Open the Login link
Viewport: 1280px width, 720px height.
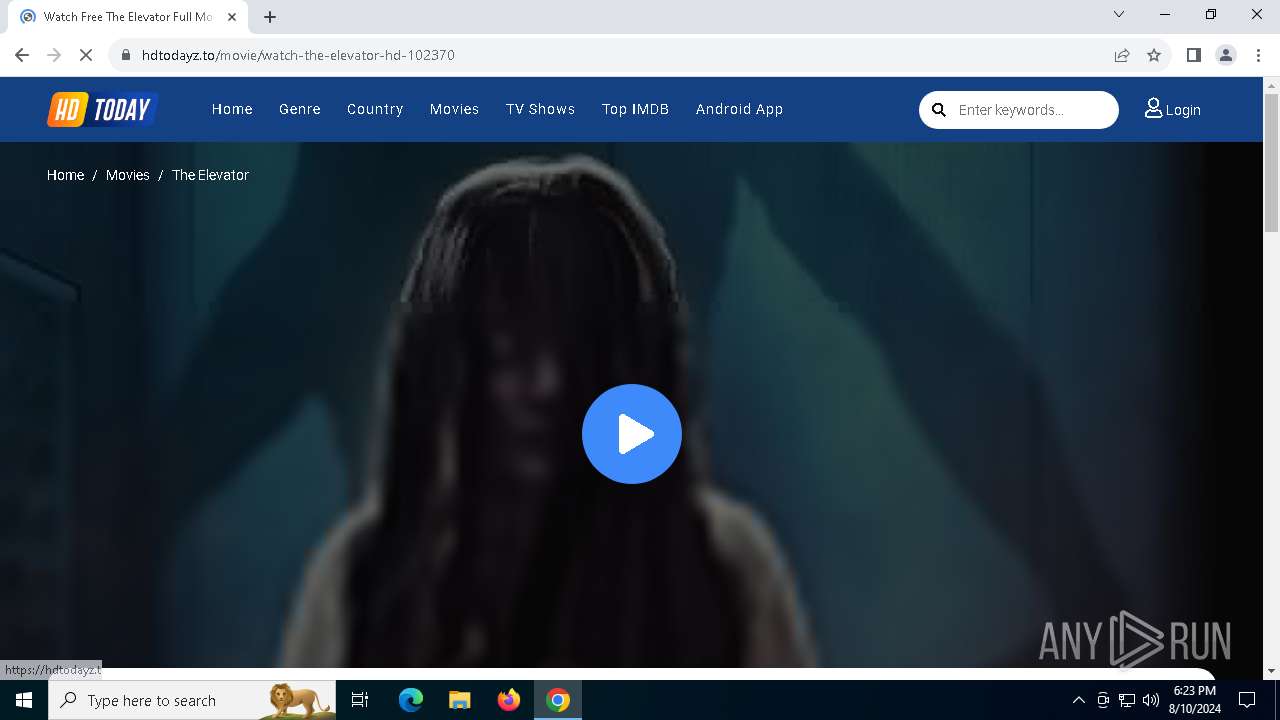[x=1173, y=109]
